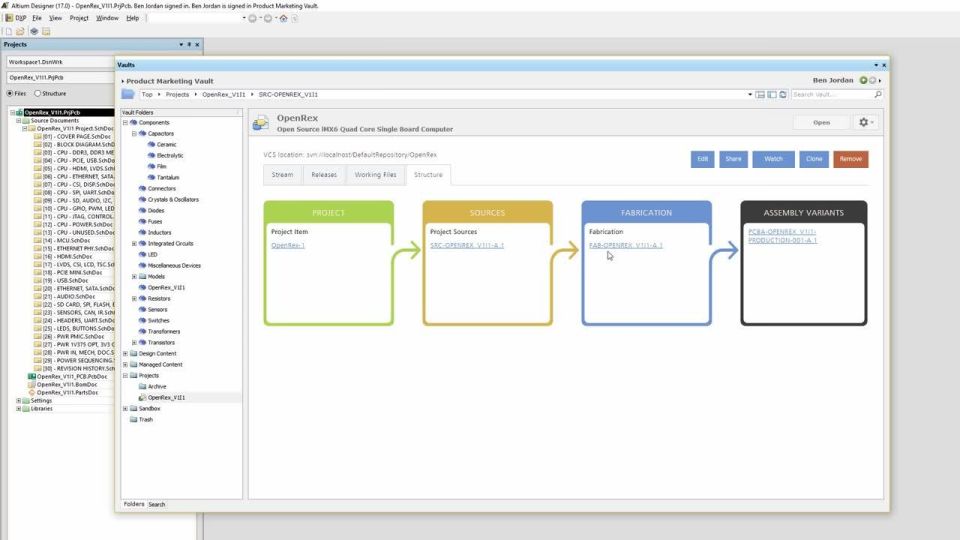Click the workspace panel toolbar icon
The image size is (960, 540).
point(46,31)
